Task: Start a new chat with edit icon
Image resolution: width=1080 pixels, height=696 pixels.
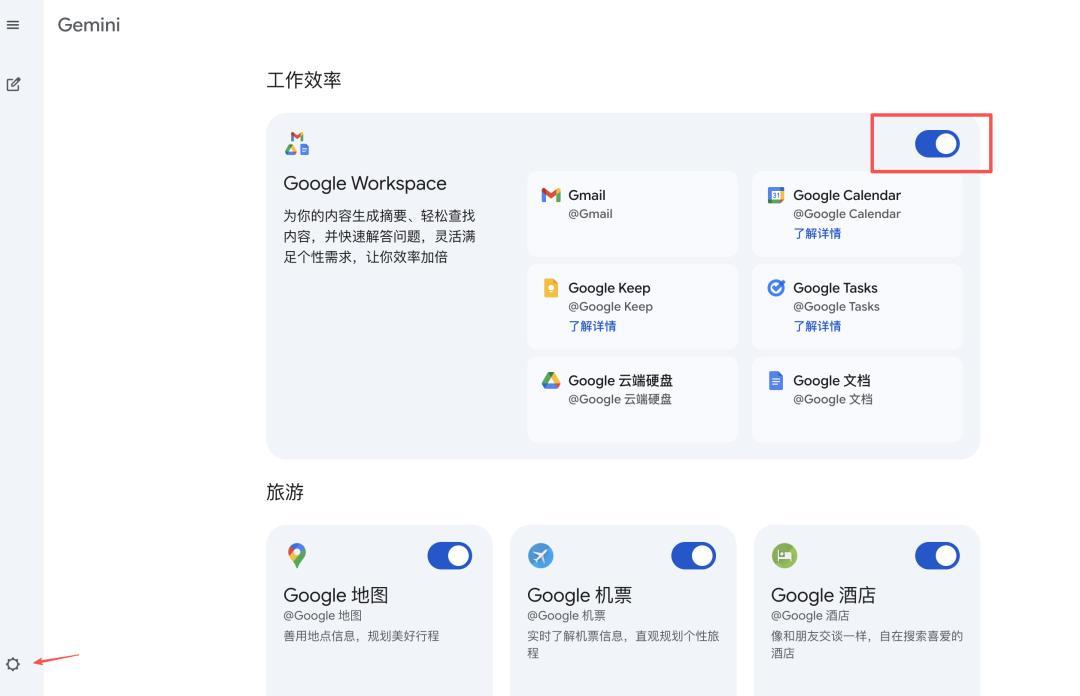Action: point(13,85)
